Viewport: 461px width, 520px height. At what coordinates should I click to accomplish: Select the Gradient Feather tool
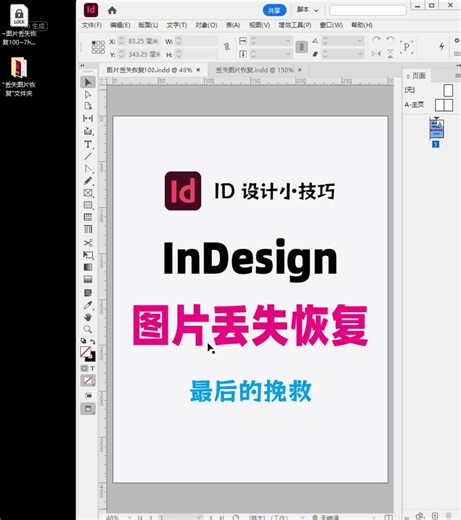(x=88, y=279)
